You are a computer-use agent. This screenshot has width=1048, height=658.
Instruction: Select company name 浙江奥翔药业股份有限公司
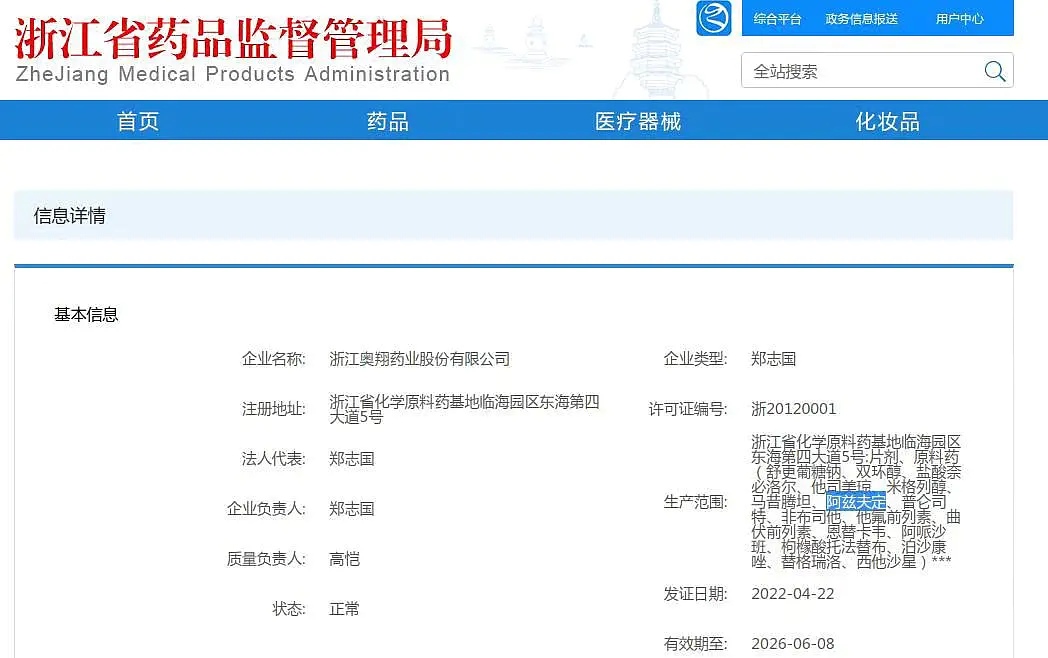click(x=419, y=359)
